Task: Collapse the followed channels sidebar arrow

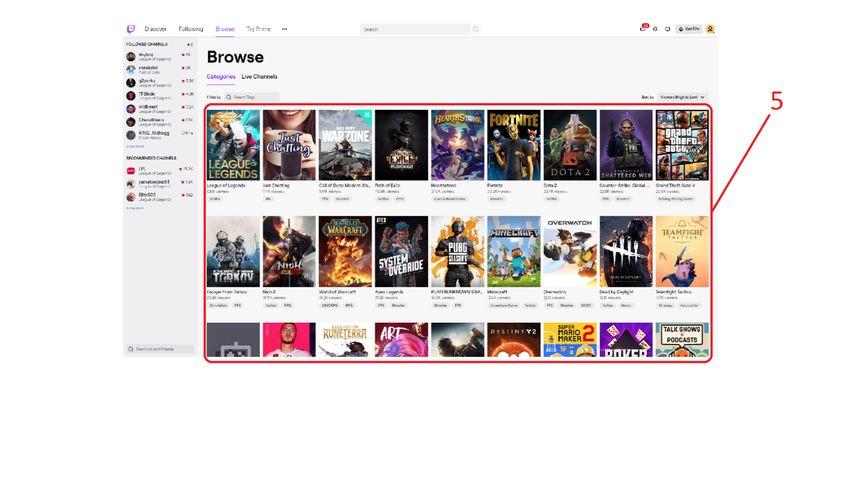Action: 190,44
